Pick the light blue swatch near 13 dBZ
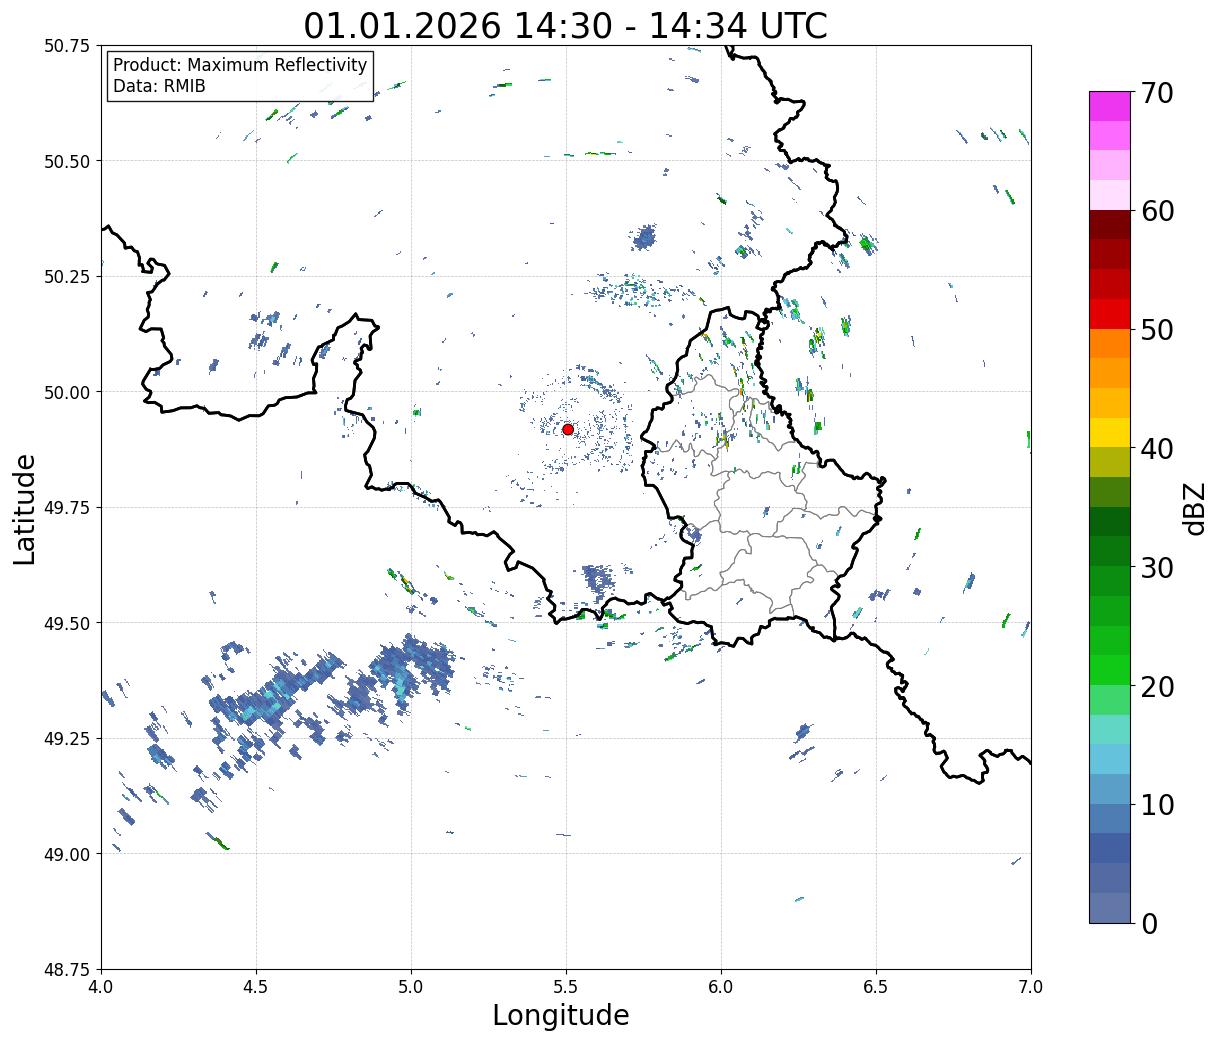 1110,758
